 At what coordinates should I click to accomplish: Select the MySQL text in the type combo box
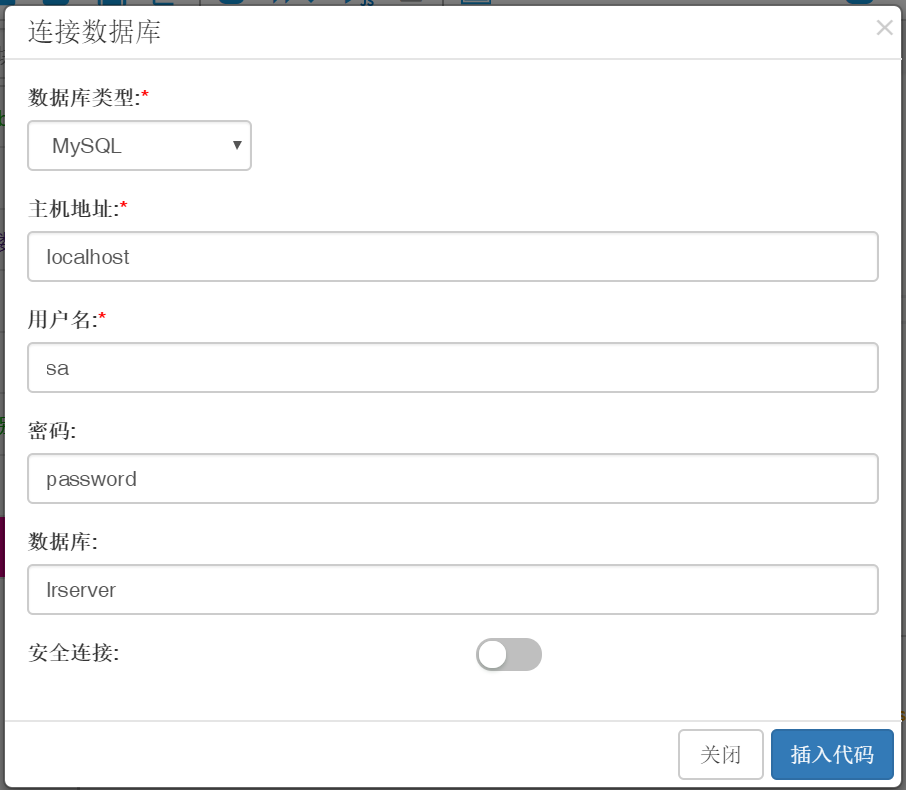(x=87, y=146)
